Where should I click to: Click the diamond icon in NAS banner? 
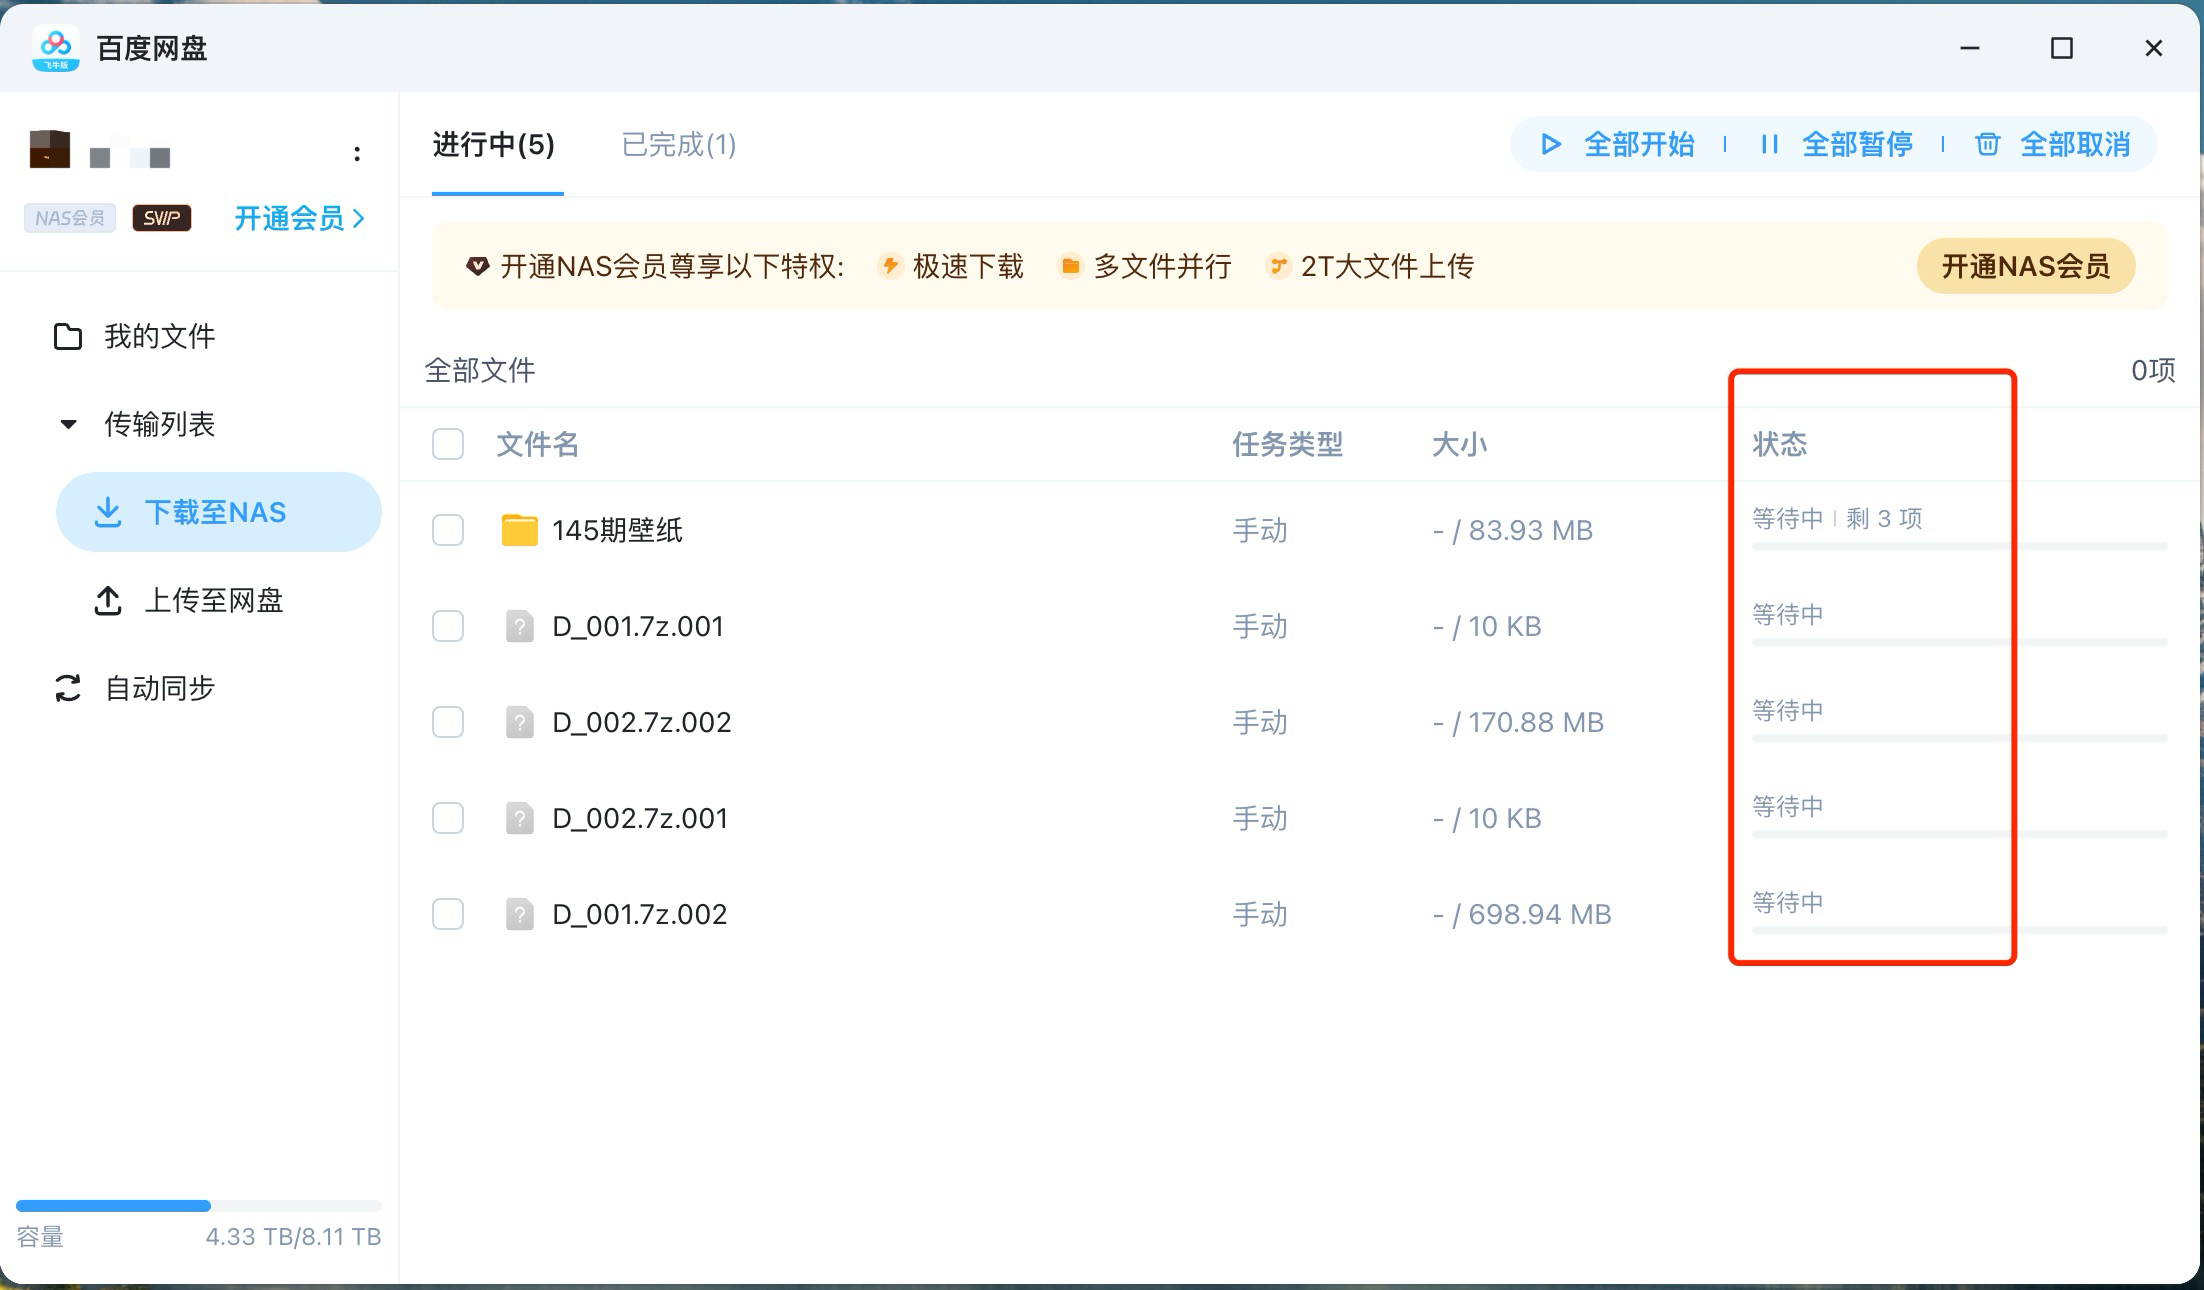click(x=478, y=266)
